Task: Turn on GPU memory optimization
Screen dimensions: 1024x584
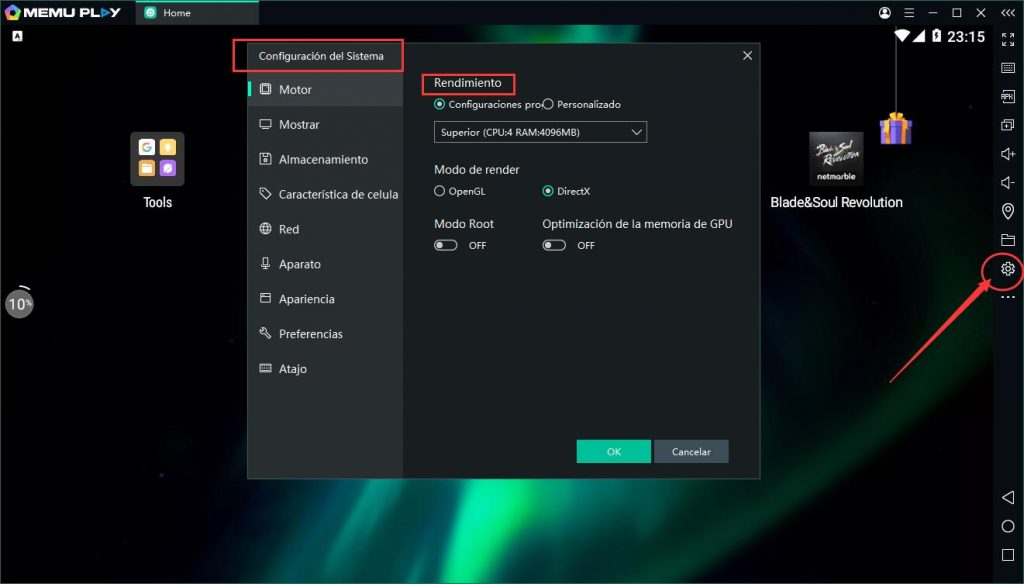Action: [x=553, y=244]
